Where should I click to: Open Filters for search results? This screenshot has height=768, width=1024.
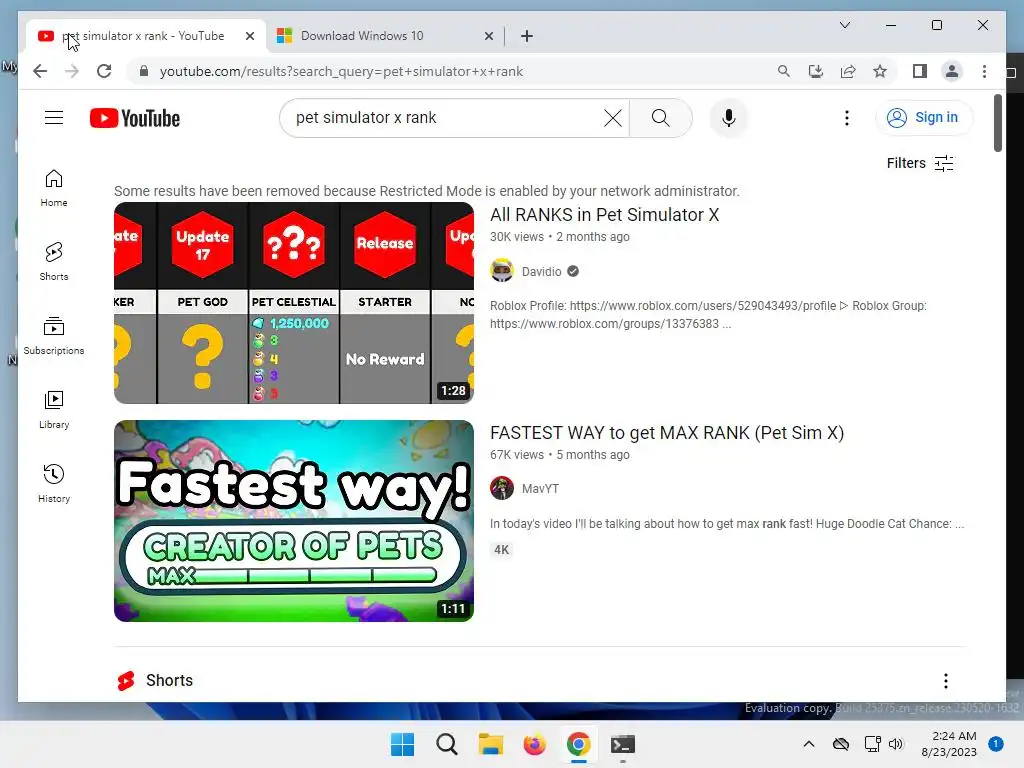pyautogui.click(x=920, y=163)
